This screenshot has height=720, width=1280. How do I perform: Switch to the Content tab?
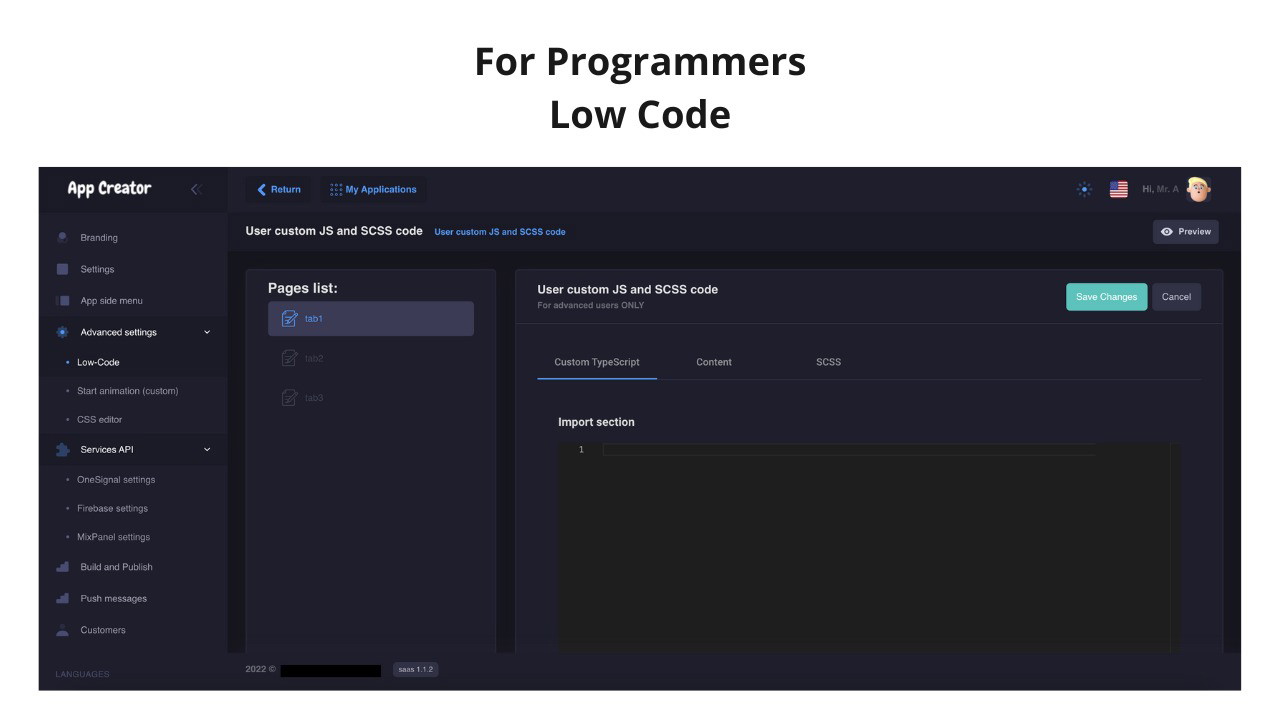[x=714, y=362]
